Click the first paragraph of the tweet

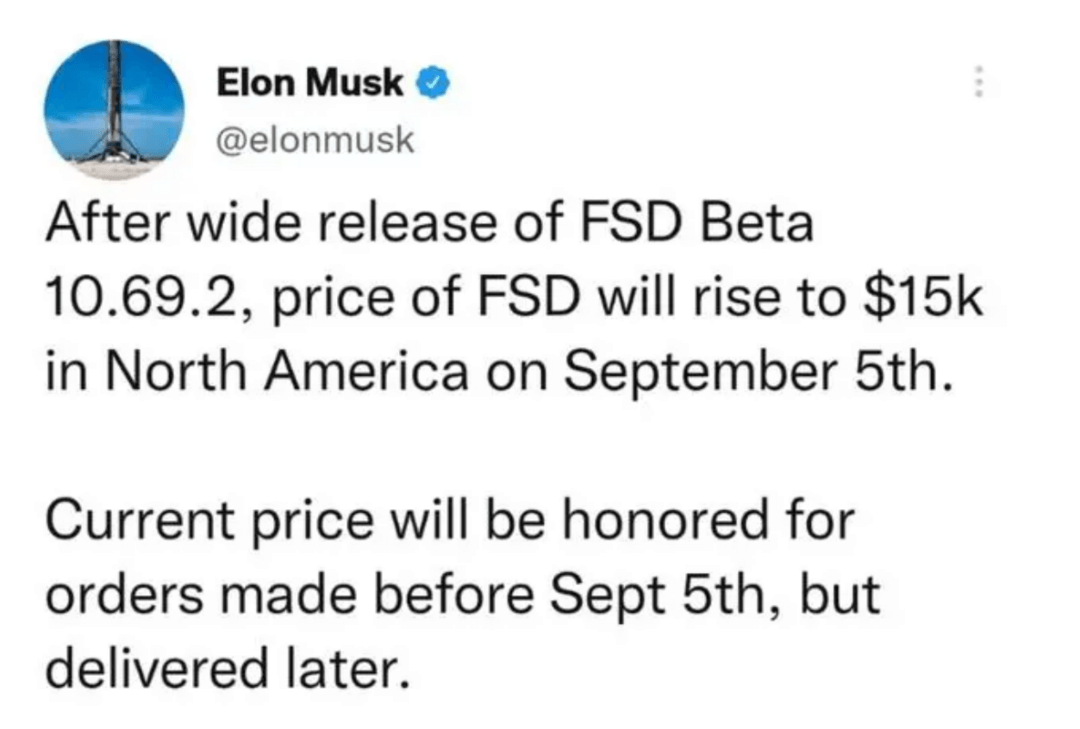(x=514, y=298)
